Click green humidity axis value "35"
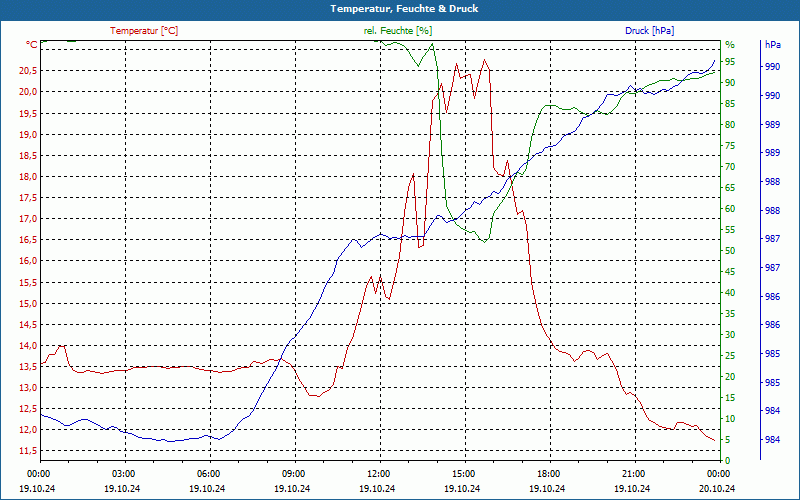 coord(730,314)
